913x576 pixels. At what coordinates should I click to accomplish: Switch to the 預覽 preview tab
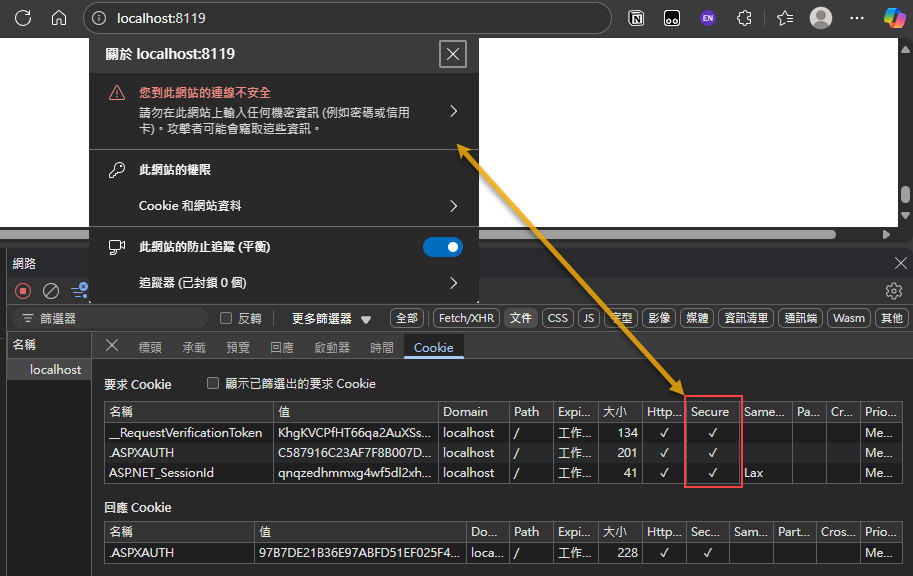pyautogui.click(x=238, y=347)
